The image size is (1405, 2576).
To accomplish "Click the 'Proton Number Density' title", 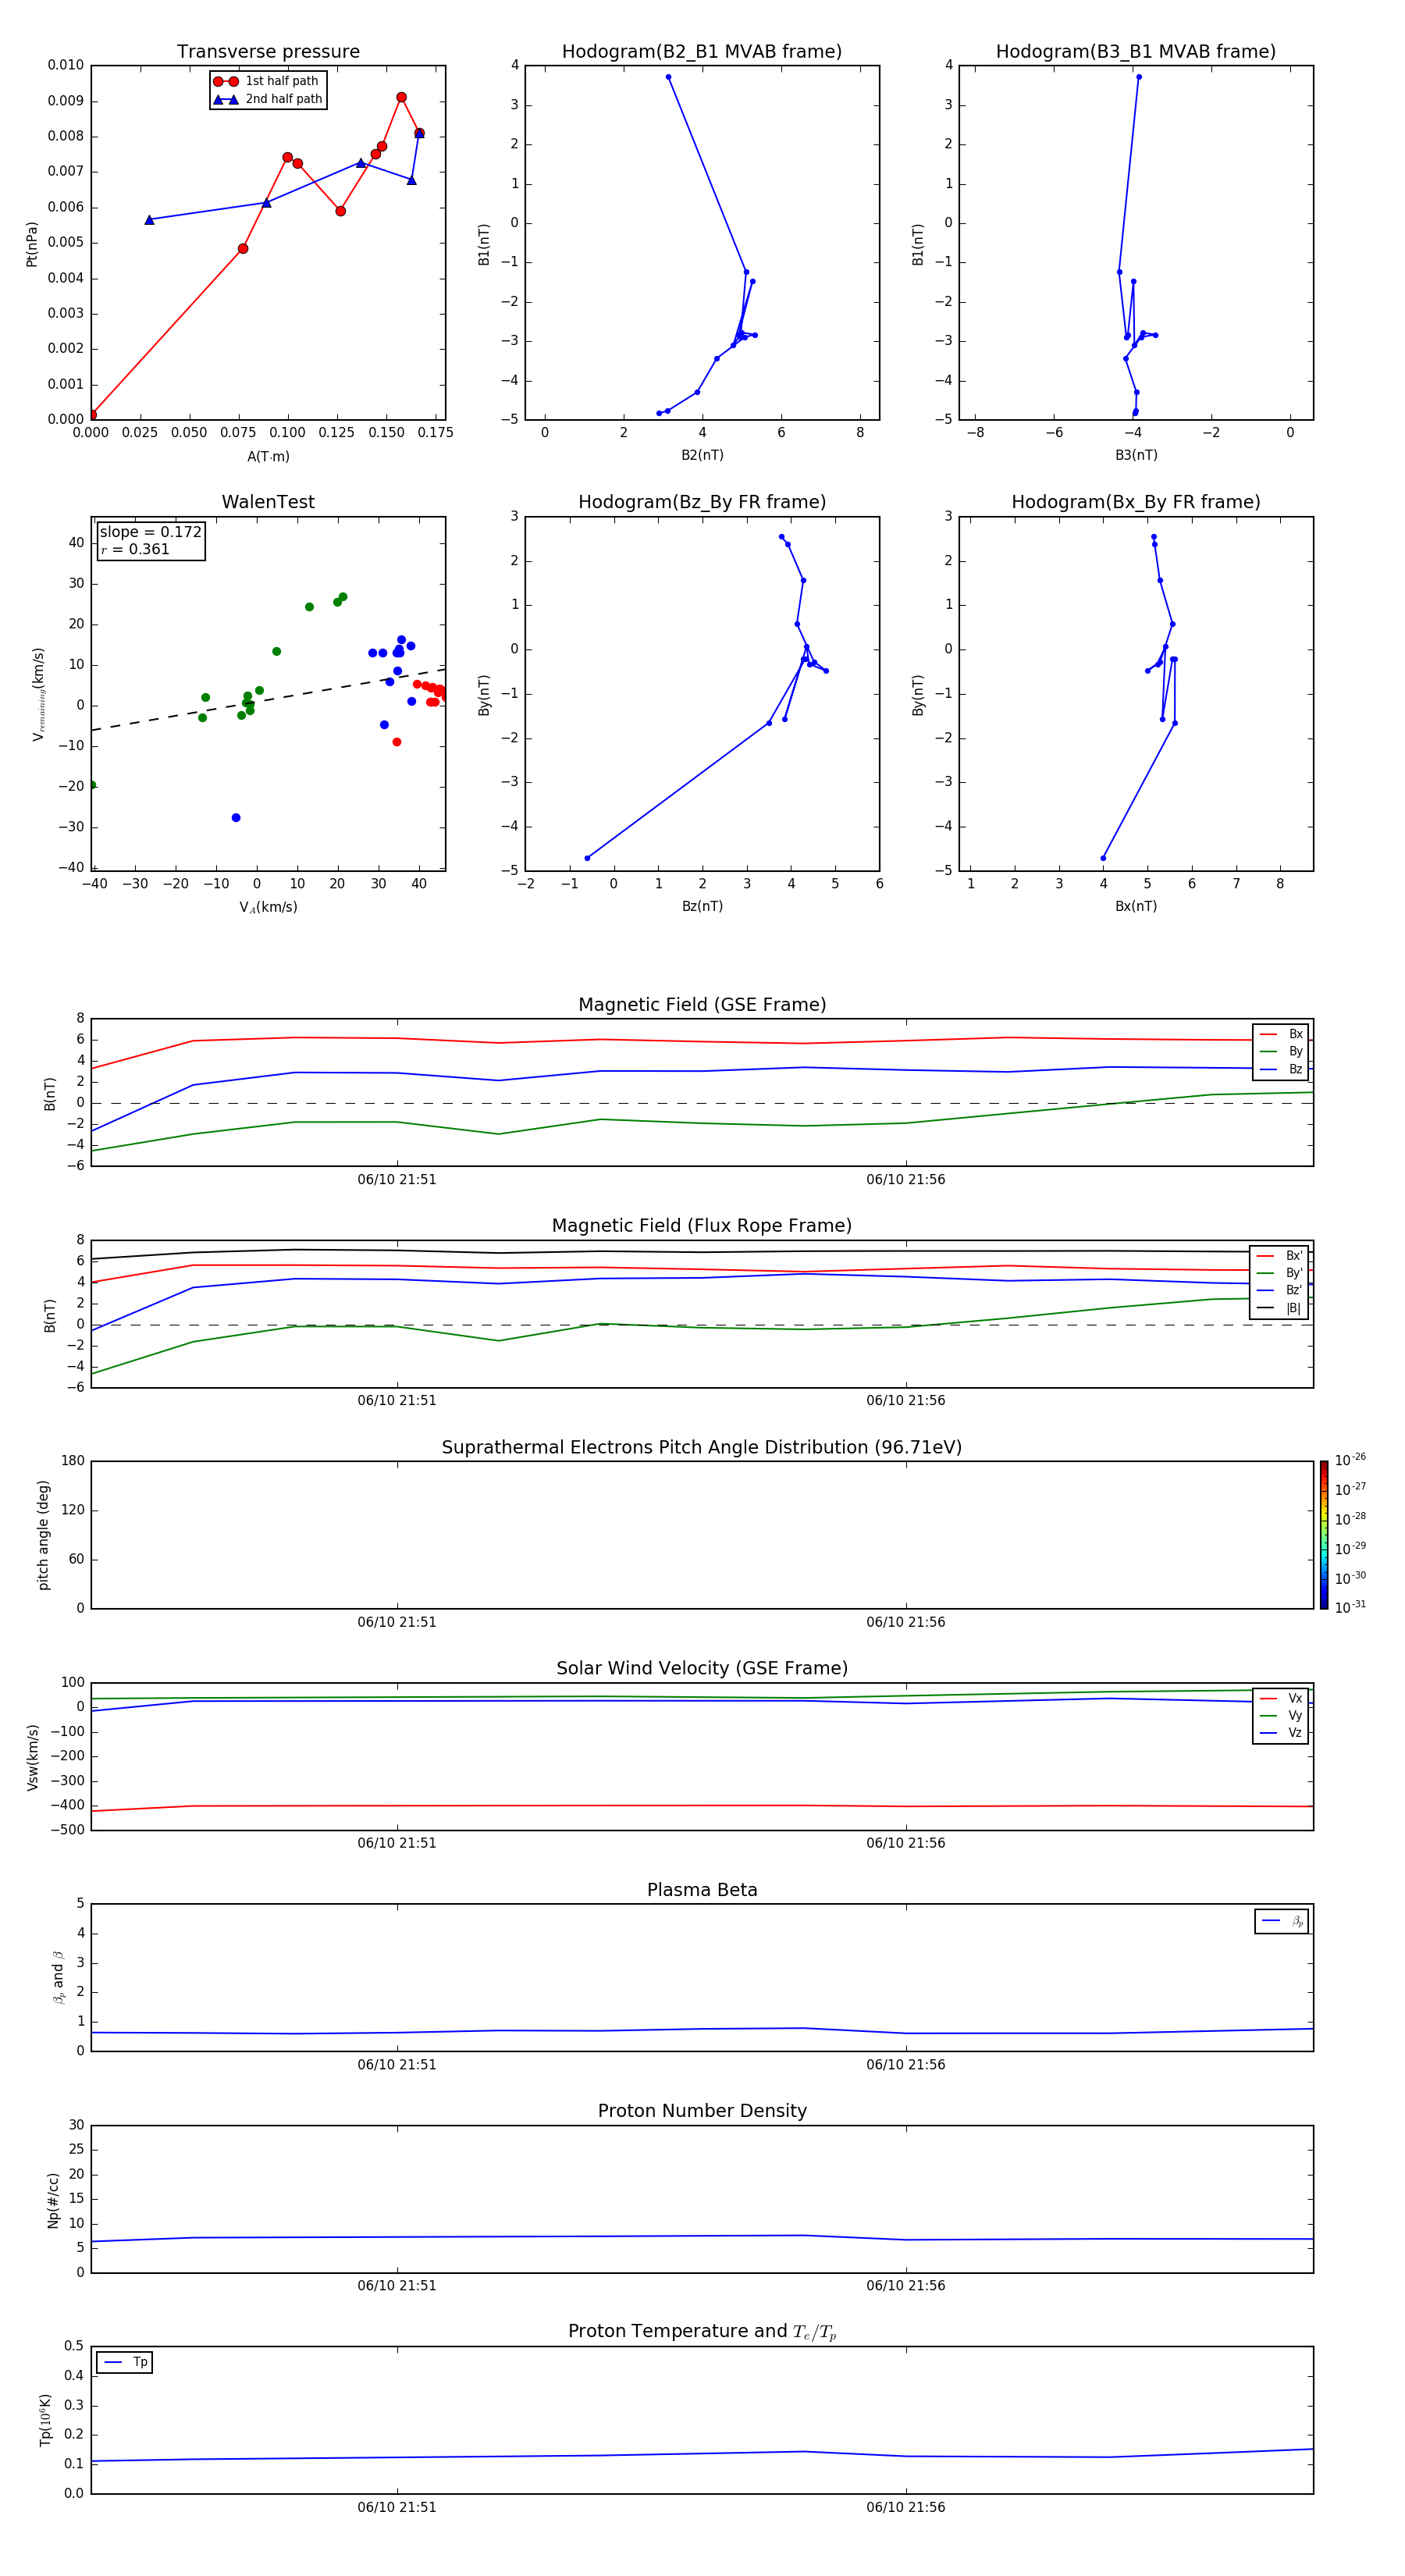I will tap(702, 2111).
